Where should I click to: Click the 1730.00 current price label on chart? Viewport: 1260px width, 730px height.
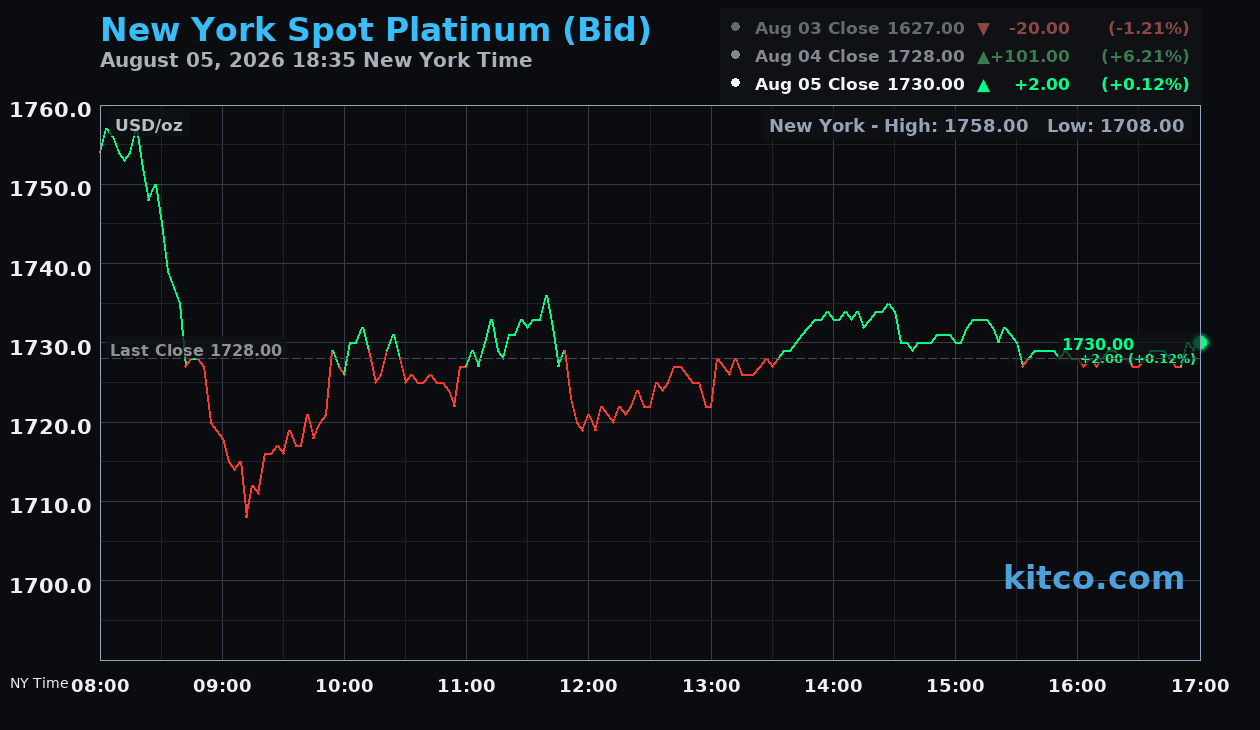(1098, 344)
